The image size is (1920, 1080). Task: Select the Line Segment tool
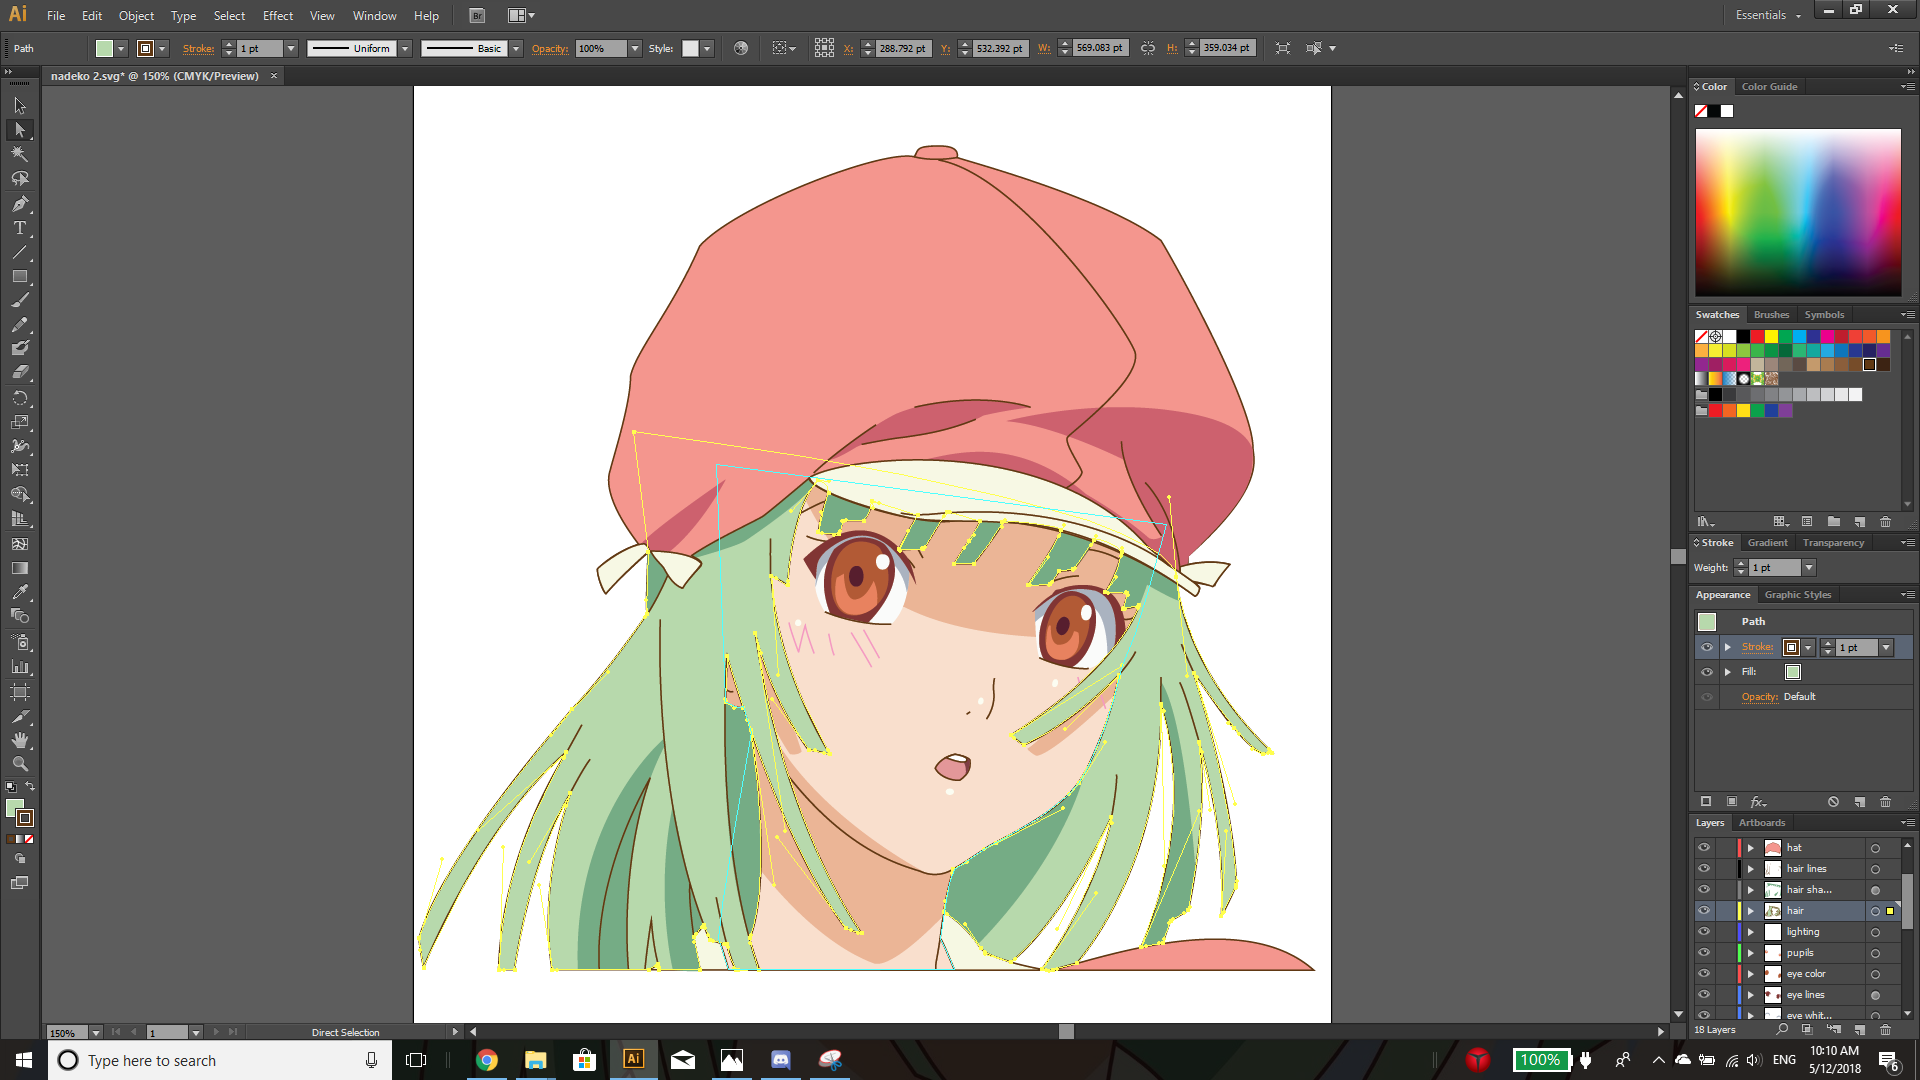click(x=19, y=252)
